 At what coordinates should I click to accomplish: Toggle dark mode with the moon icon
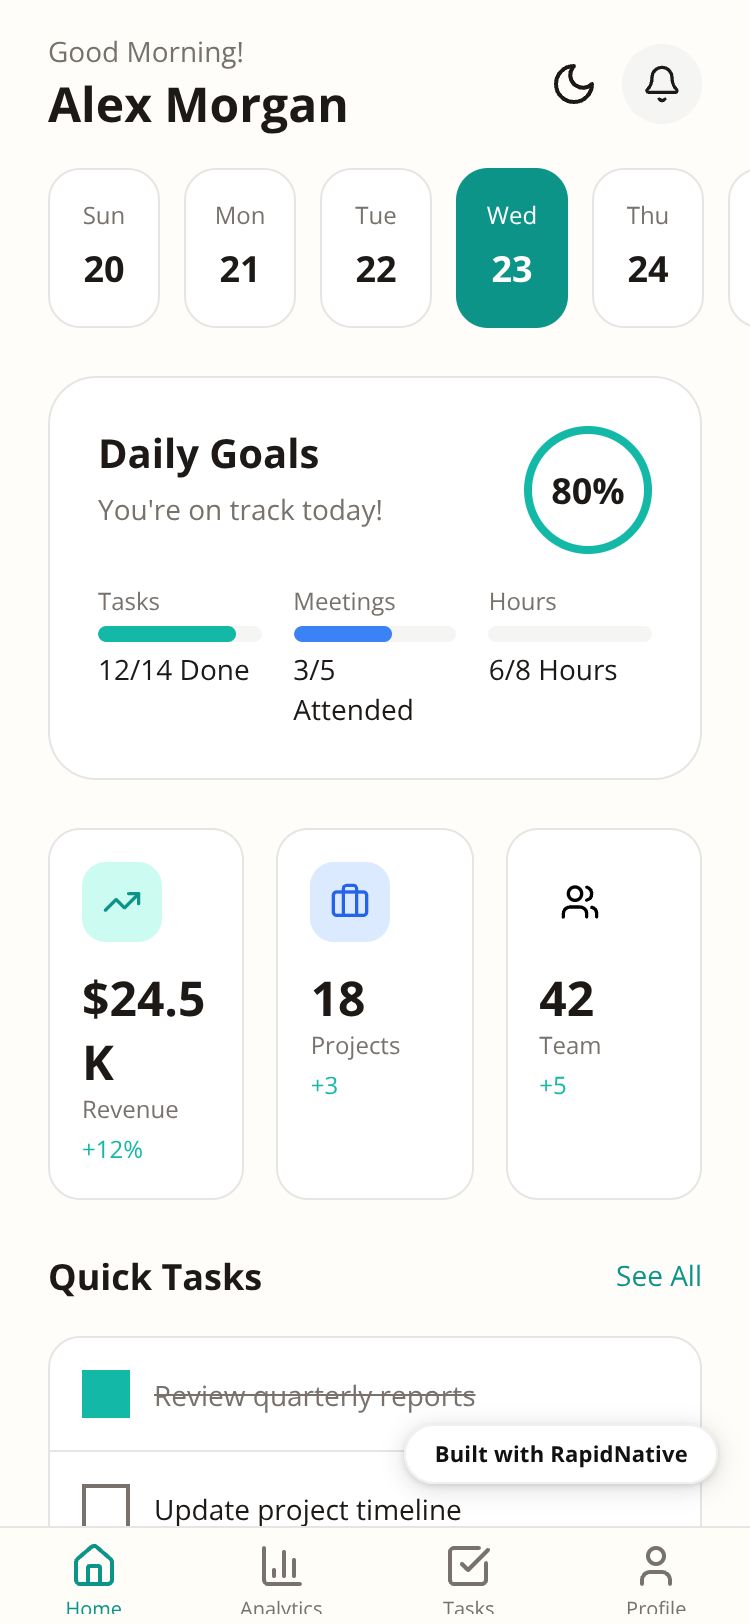574,84
